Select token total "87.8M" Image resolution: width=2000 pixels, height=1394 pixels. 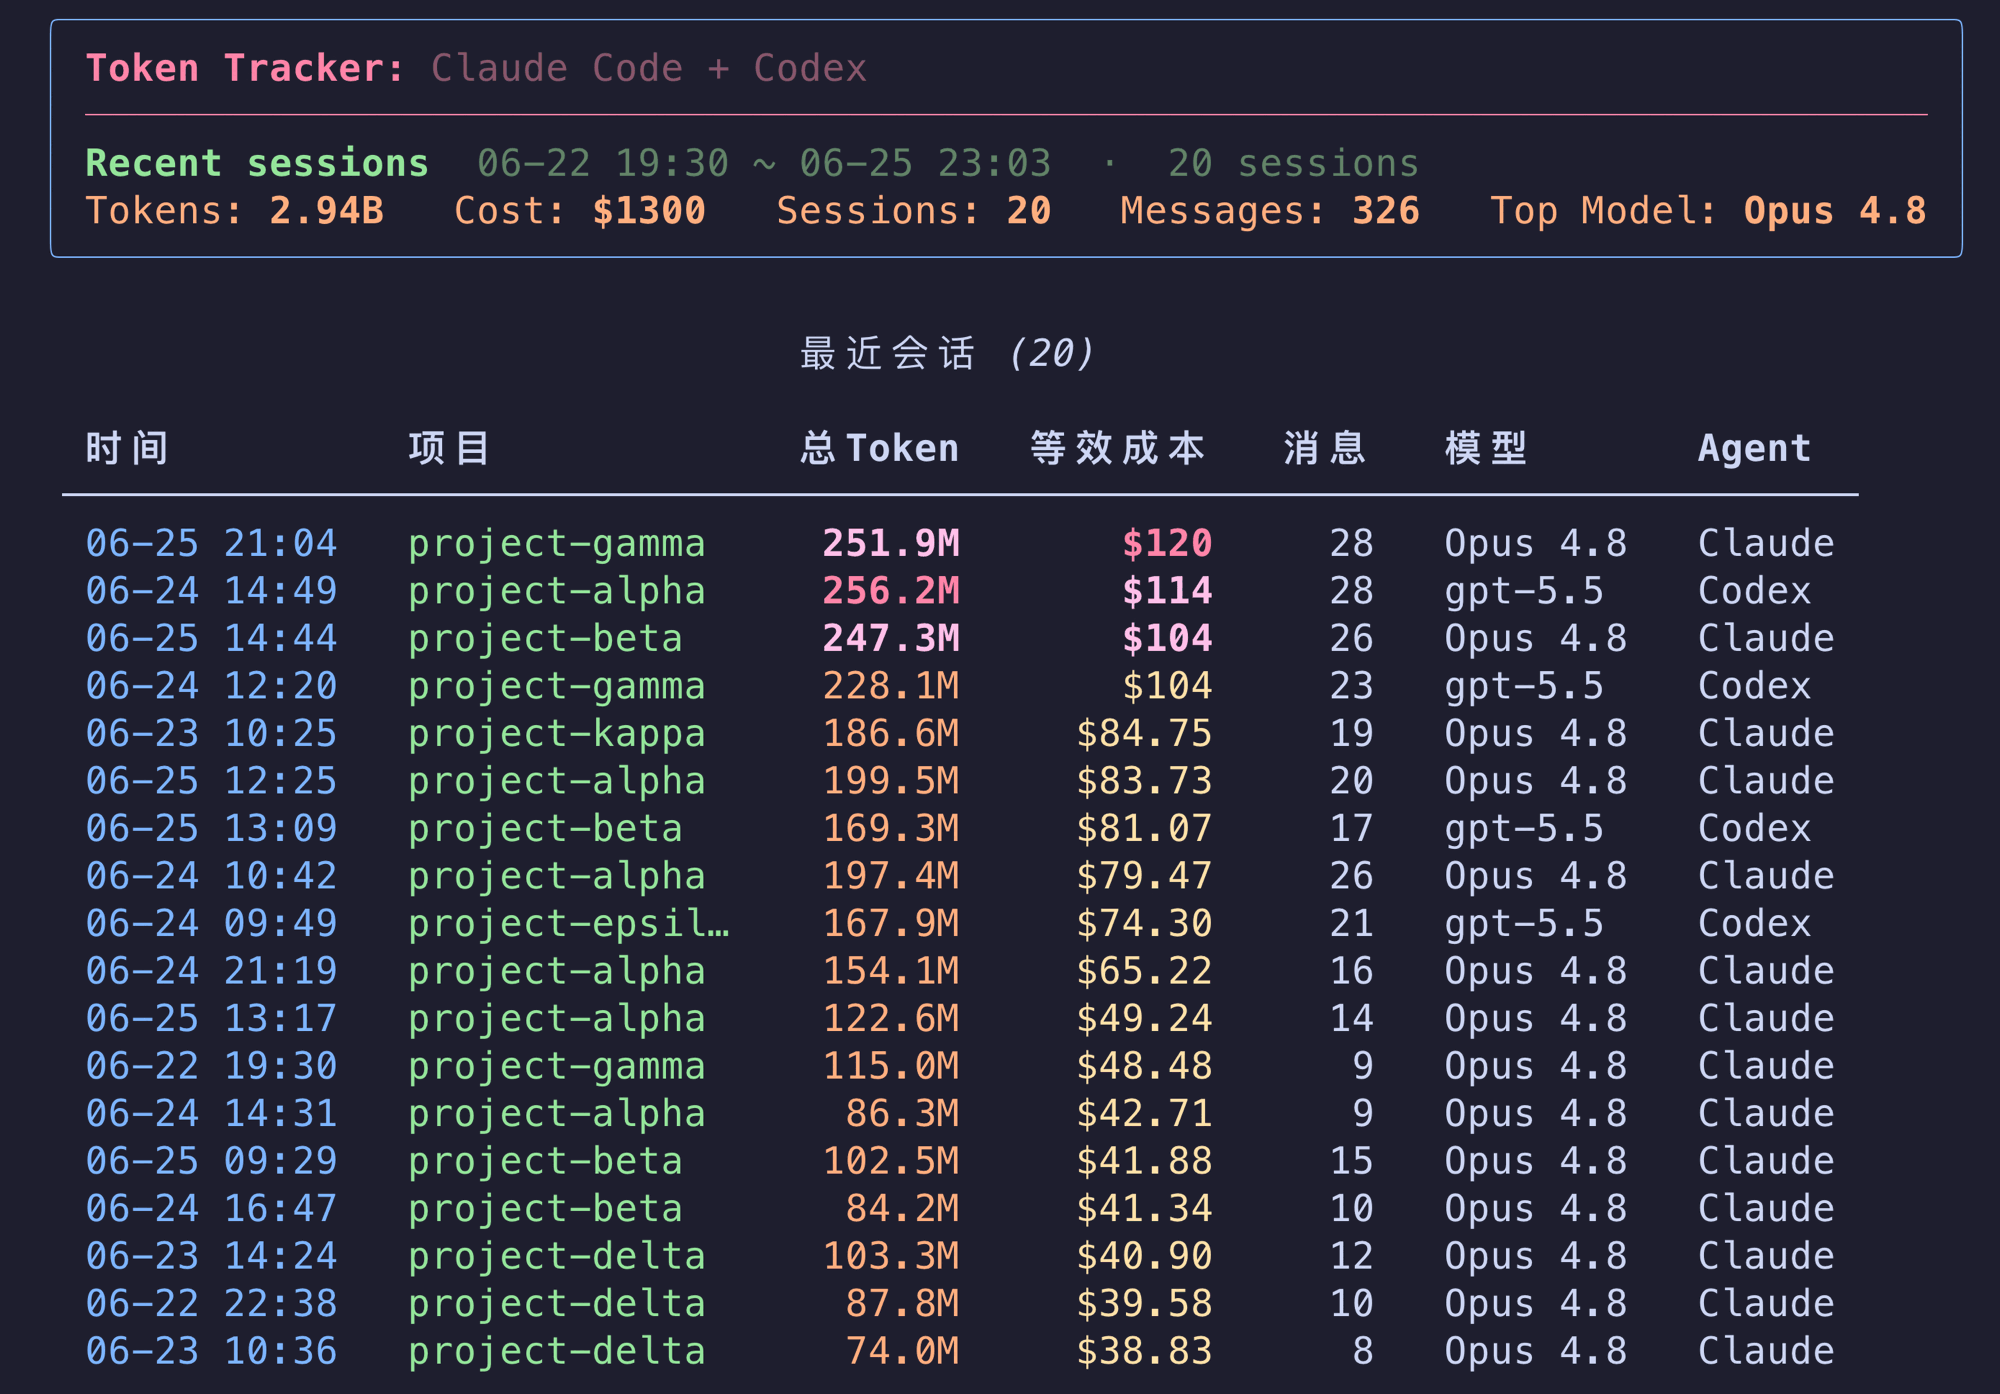(902, 1303)
